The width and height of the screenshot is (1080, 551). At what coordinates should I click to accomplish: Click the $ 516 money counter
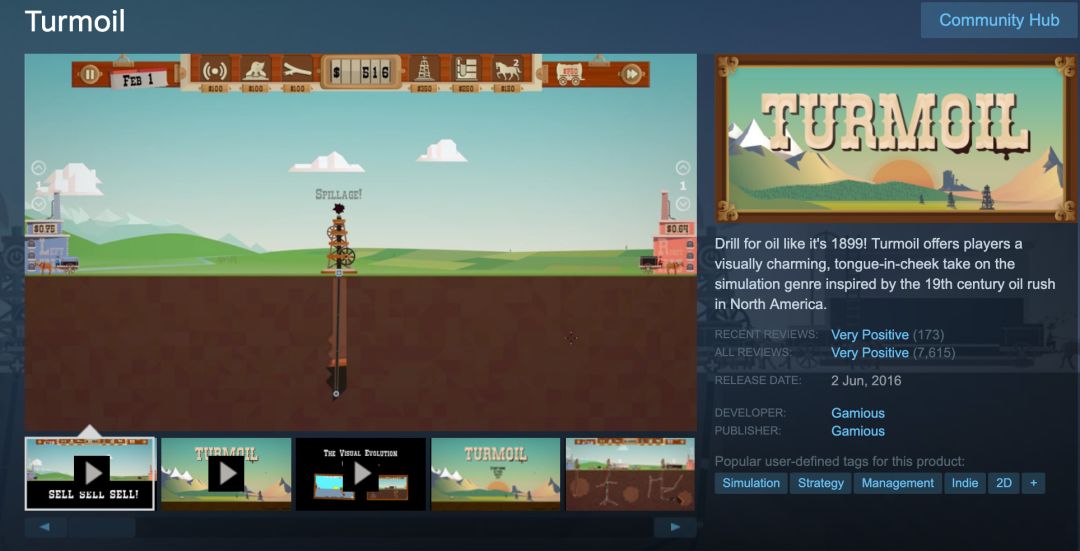click(x=361, y=72)
